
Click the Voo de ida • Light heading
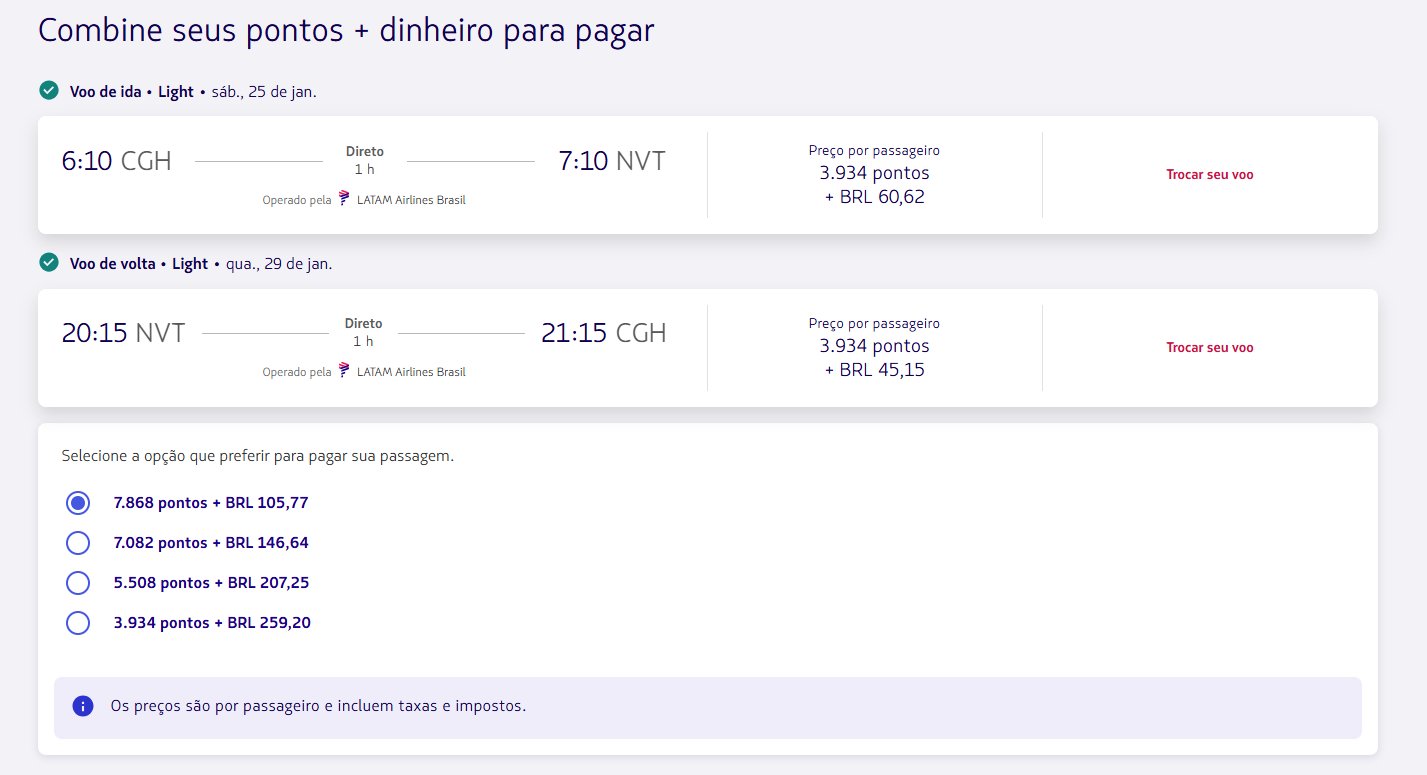(x=131, y=92)
